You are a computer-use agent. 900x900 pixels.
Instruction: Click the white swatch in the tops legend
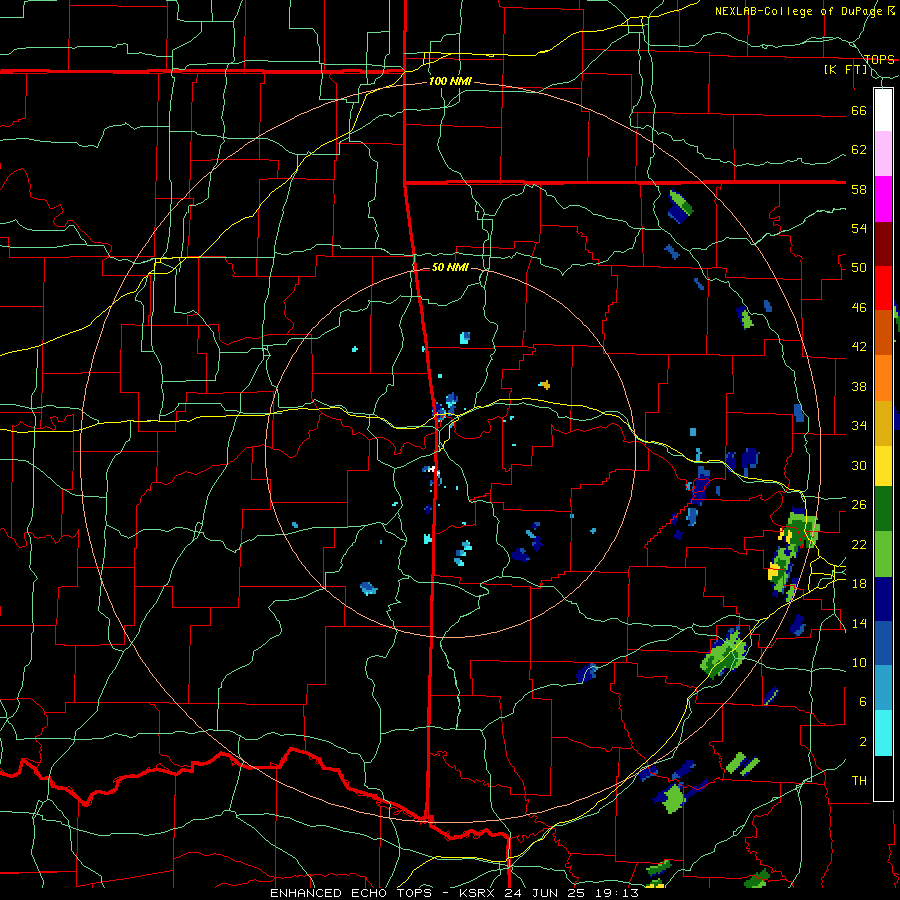pos(883,110)
